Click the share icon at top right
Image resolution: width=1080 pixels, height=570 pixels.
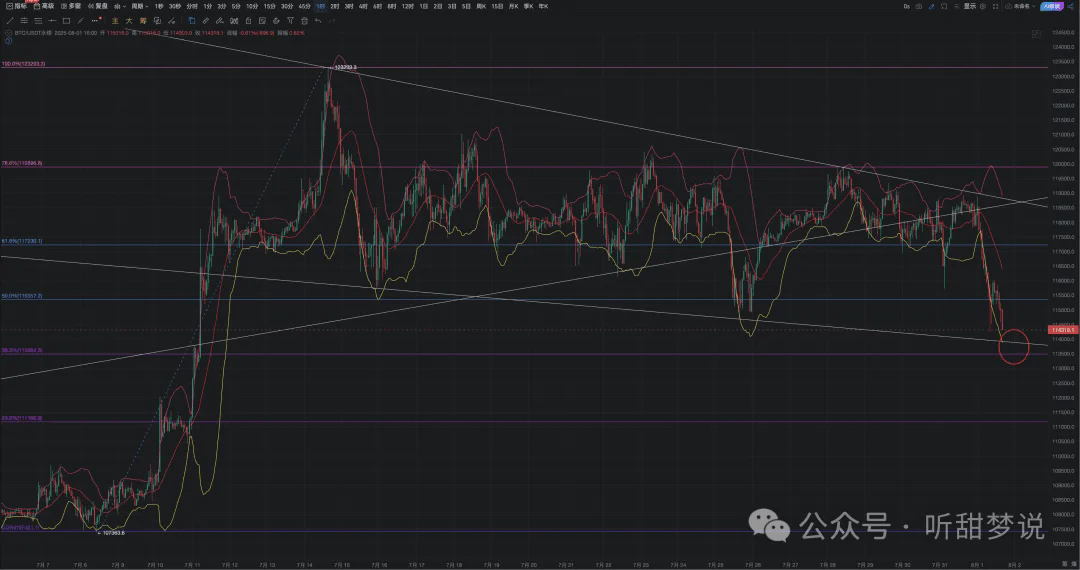(1070, 6)
